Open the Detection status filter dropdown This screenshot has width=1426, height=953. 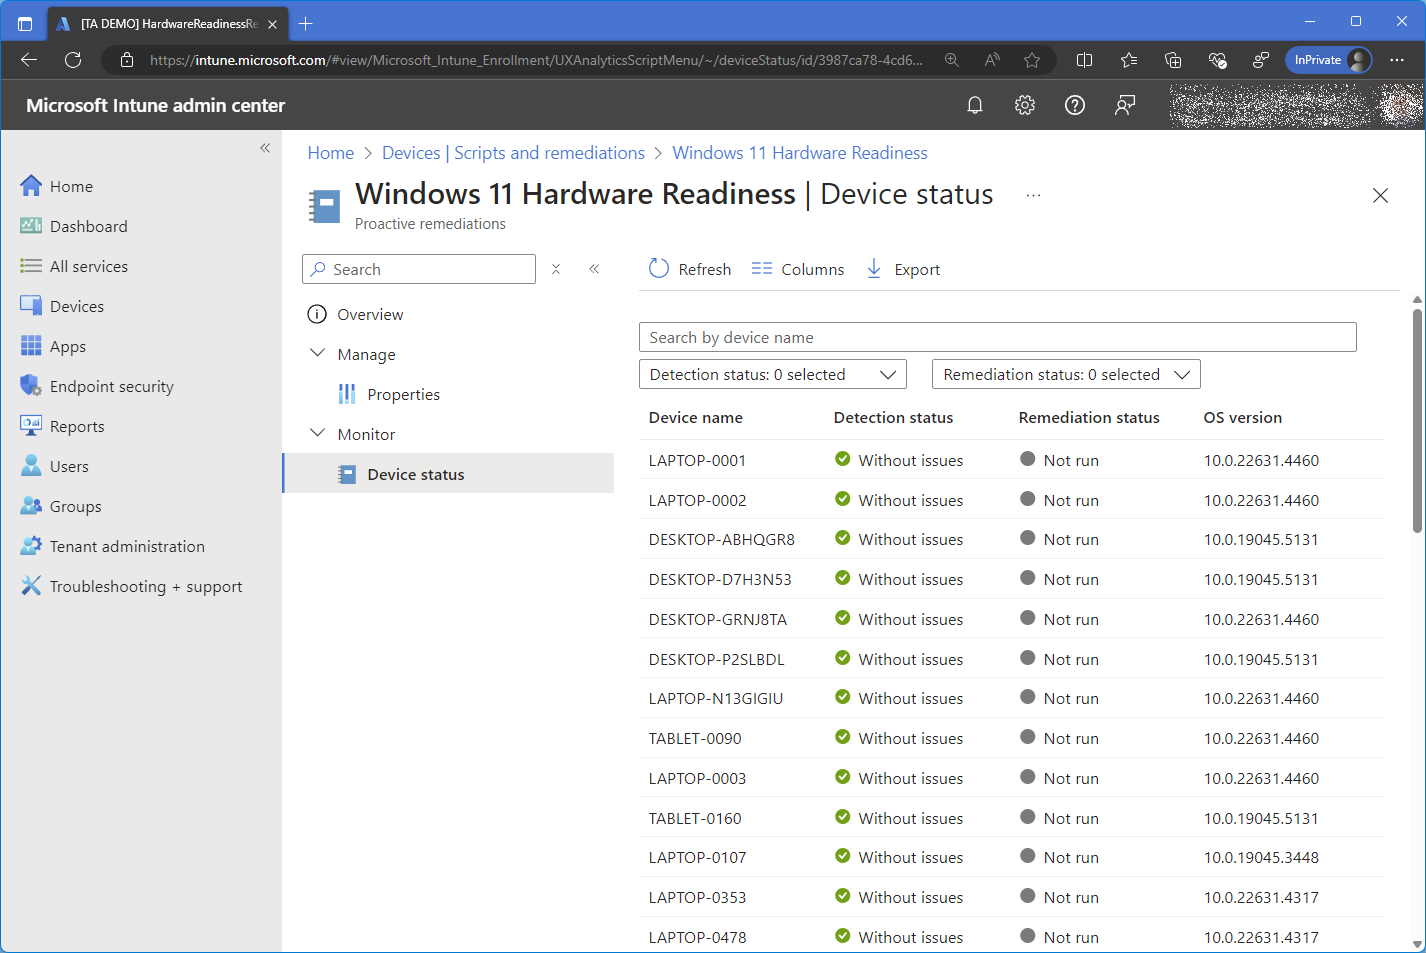pyautogui.click(x=772, y=374)
